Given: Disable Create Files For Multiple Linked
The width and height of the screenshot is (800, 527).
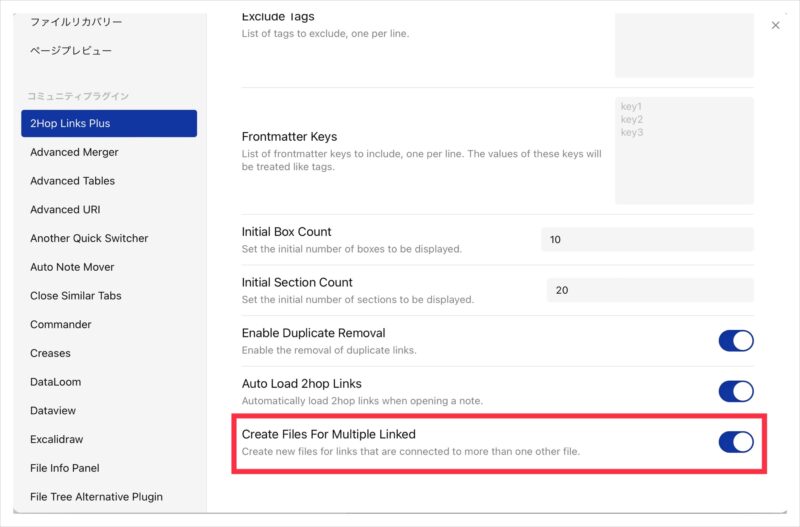Looking at the screenshot, I should pyautogui.click(x=735, y=442).
